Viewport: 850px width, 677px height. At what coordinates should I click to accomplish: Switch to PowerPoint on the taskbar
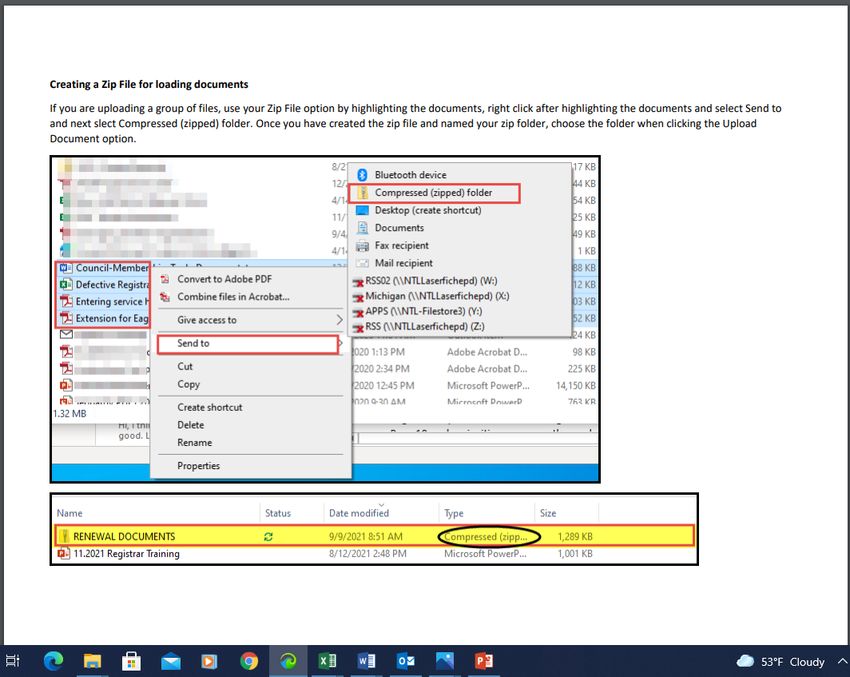pyautogui.click(x=484, y=661)
